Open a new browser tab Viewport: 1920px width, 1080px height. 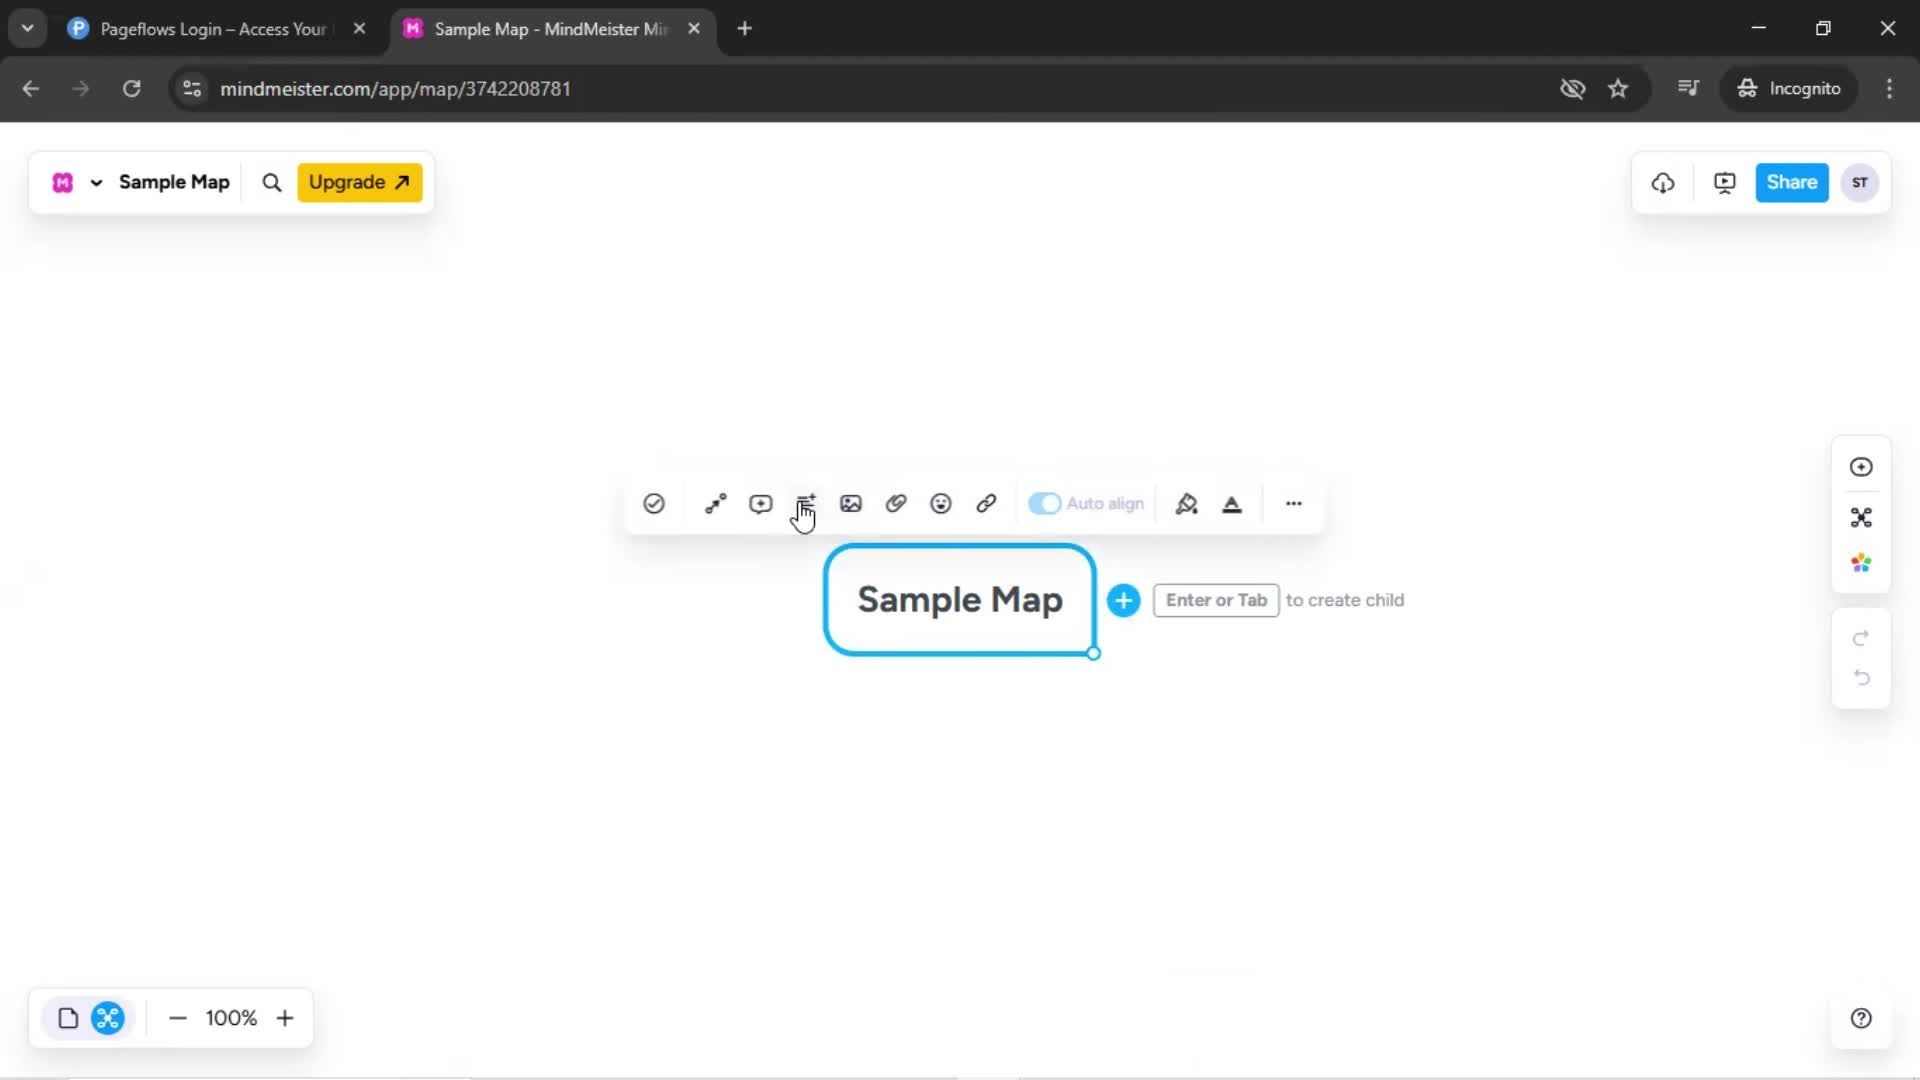(x=744, y=29)
